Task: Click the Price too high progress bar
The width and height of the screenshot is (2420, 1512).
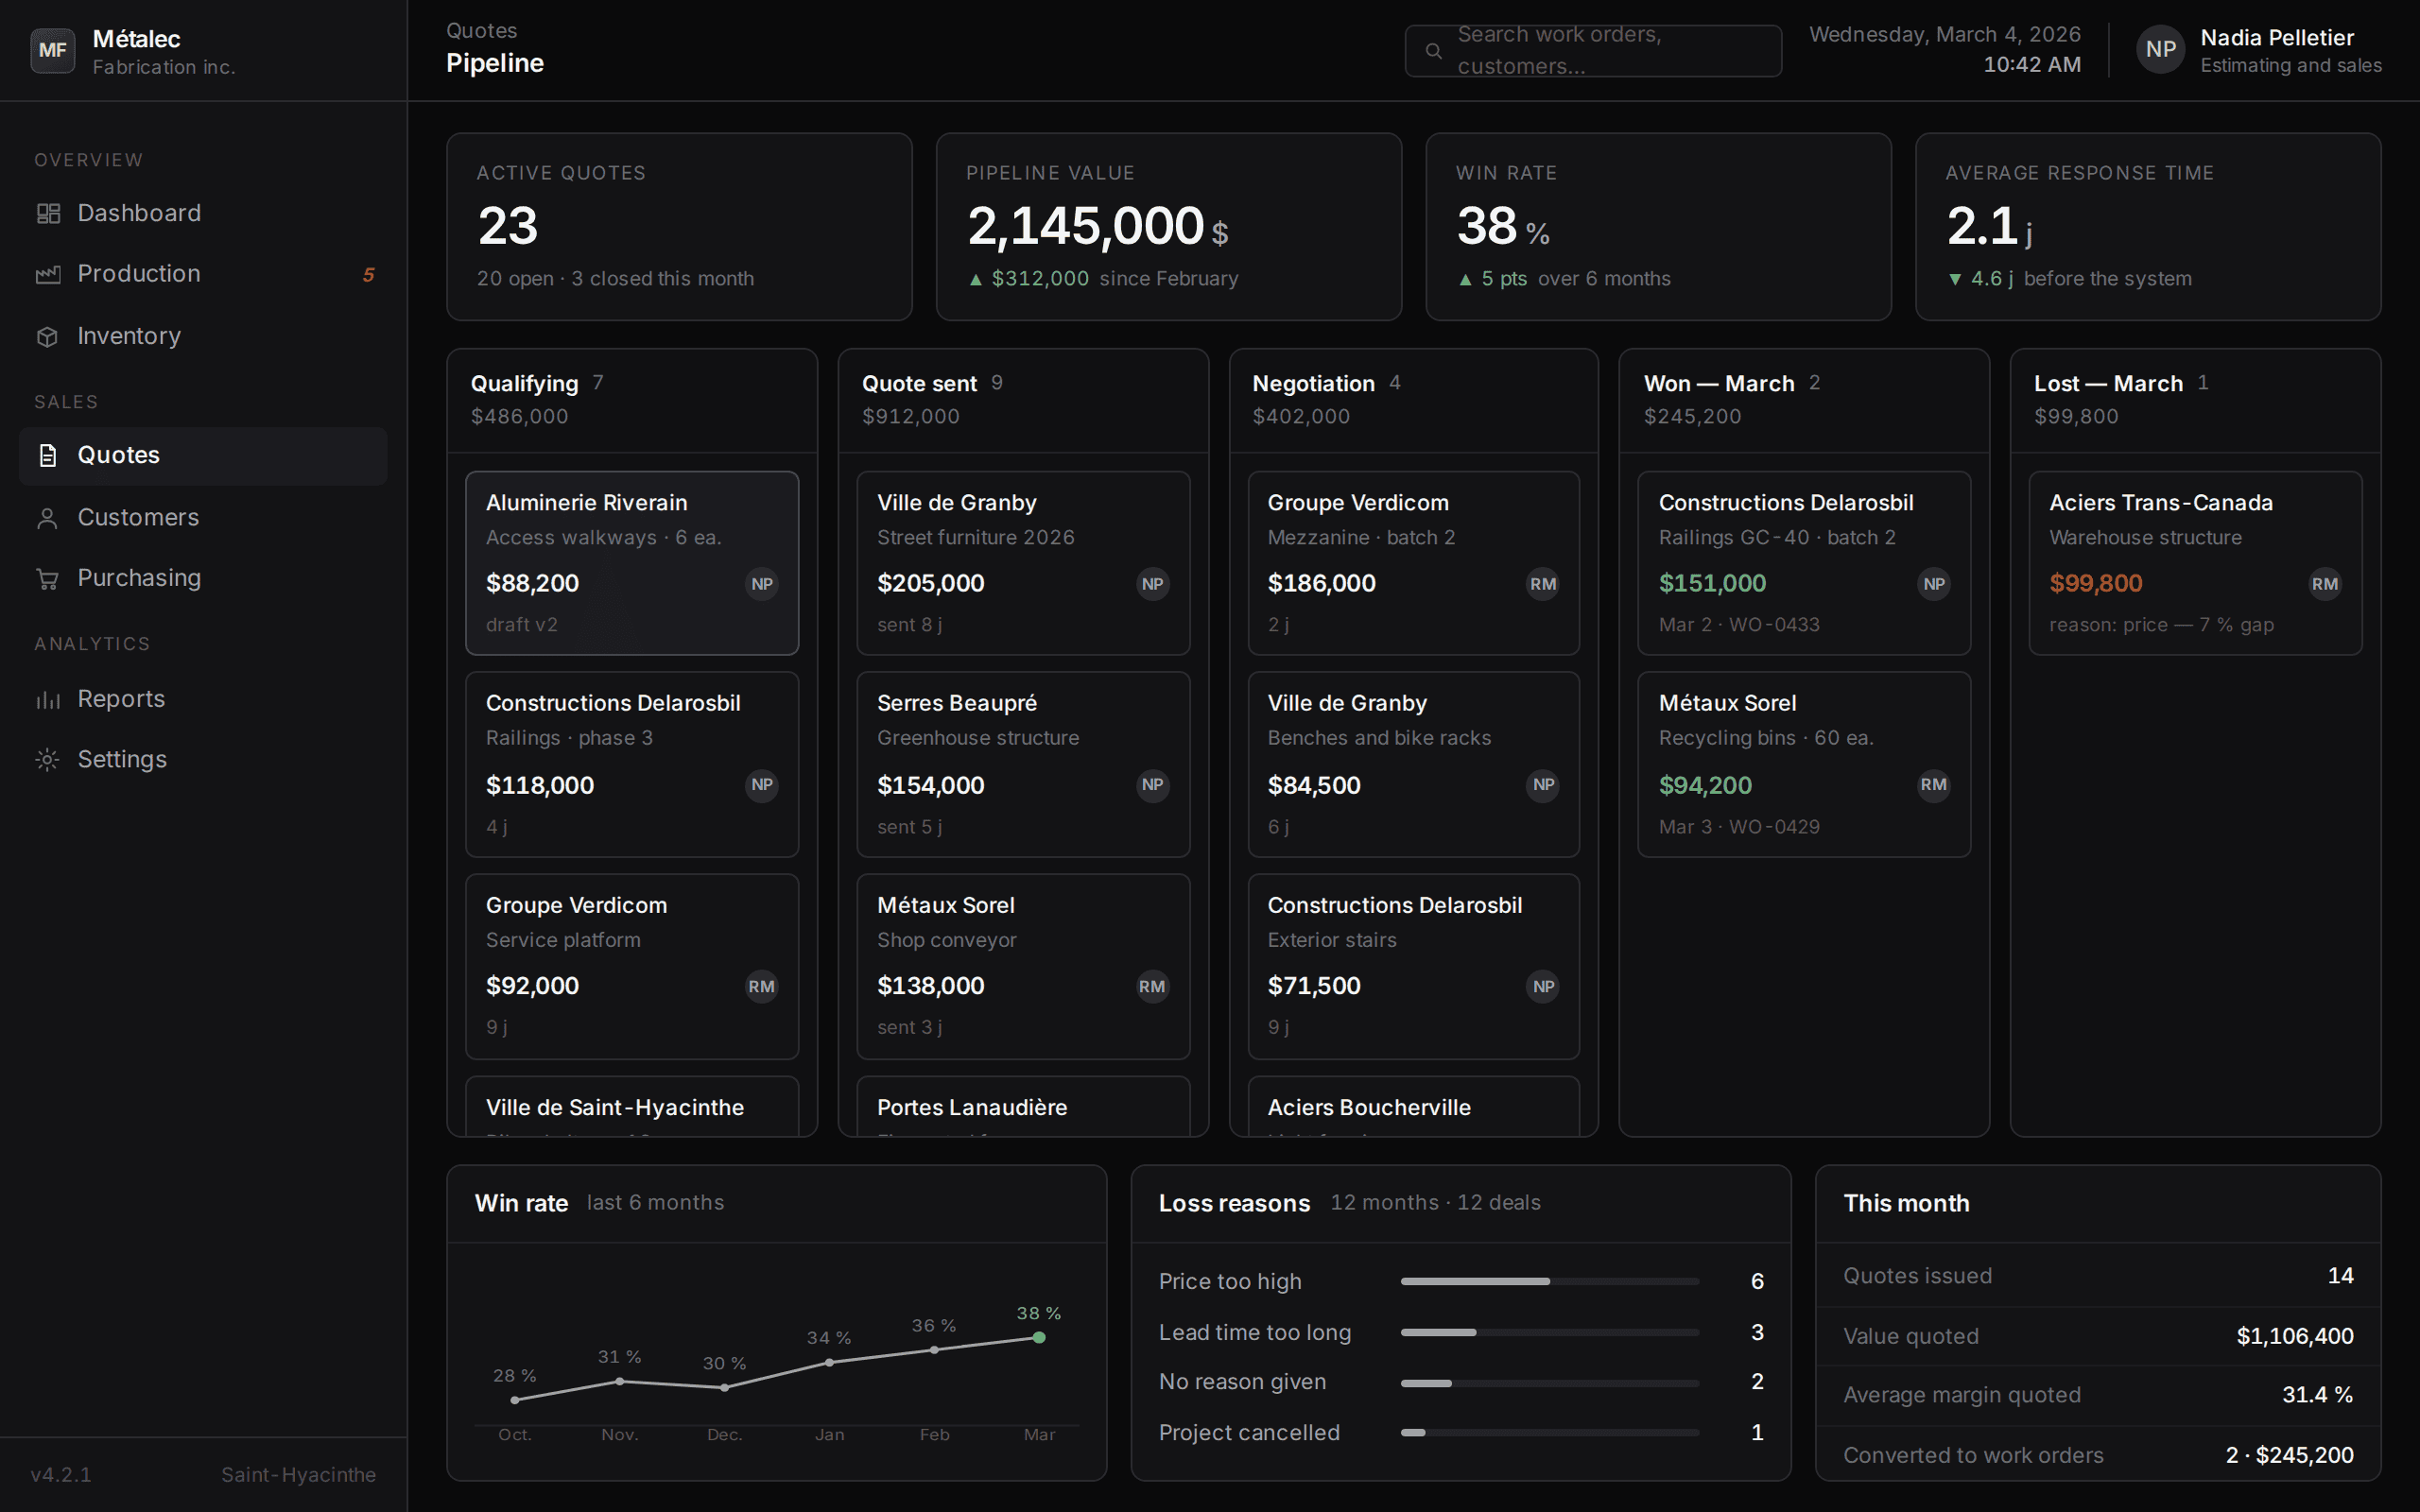Action: [x=1550, y=1281]
